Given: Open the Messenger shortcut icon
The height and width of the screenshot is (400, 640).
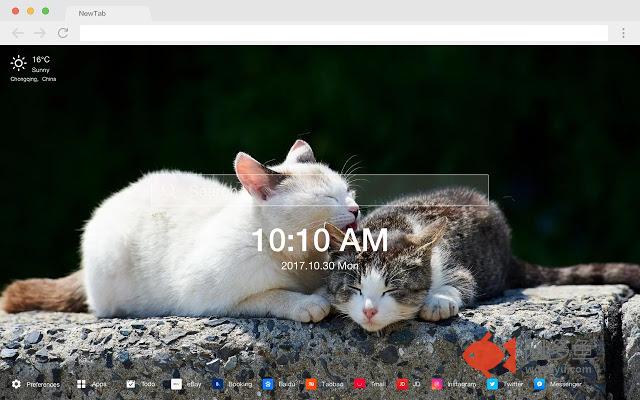Looking at the screenshot, I should pyautogui.click(x=539, y=384).
